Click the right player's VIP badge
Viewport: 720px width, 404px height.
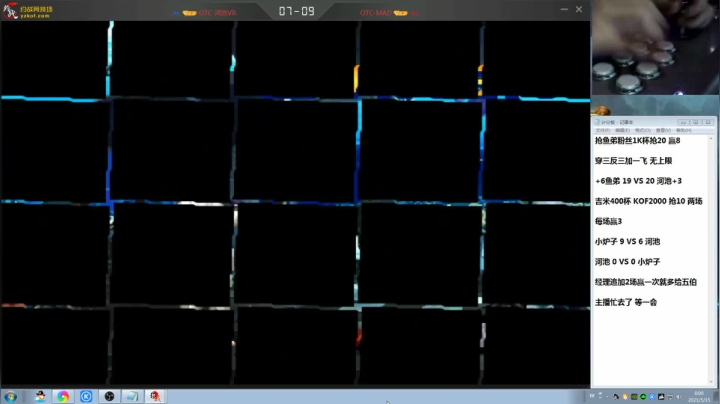[400, 13]
